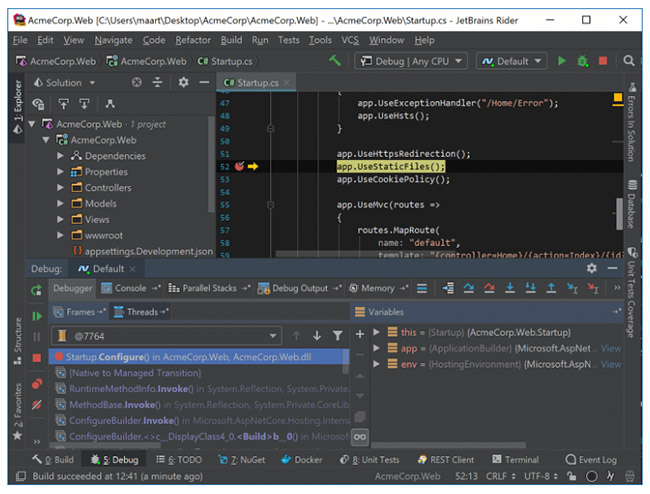Open the Tests menu
Viewport: 650px width, 494px height.
click(289, 40)
